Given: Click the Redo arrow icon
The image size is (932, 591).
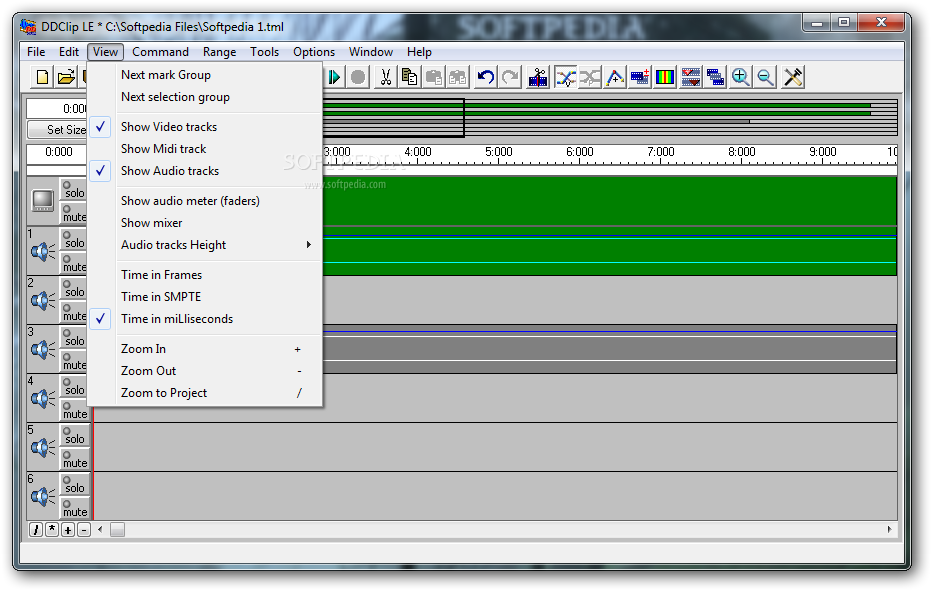Looking at the screenshot, I should pyautogui.click(x=510, y=77).
